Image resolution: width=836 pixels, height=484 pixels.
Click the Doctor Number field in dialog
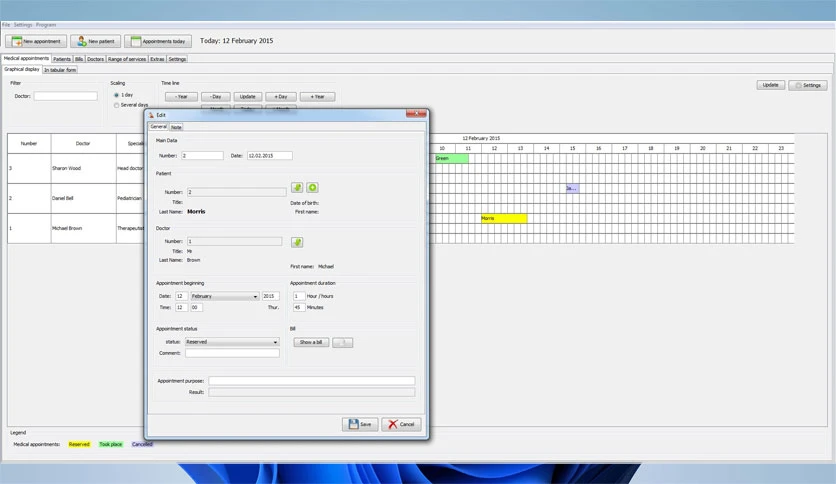[x=235, y=241]
